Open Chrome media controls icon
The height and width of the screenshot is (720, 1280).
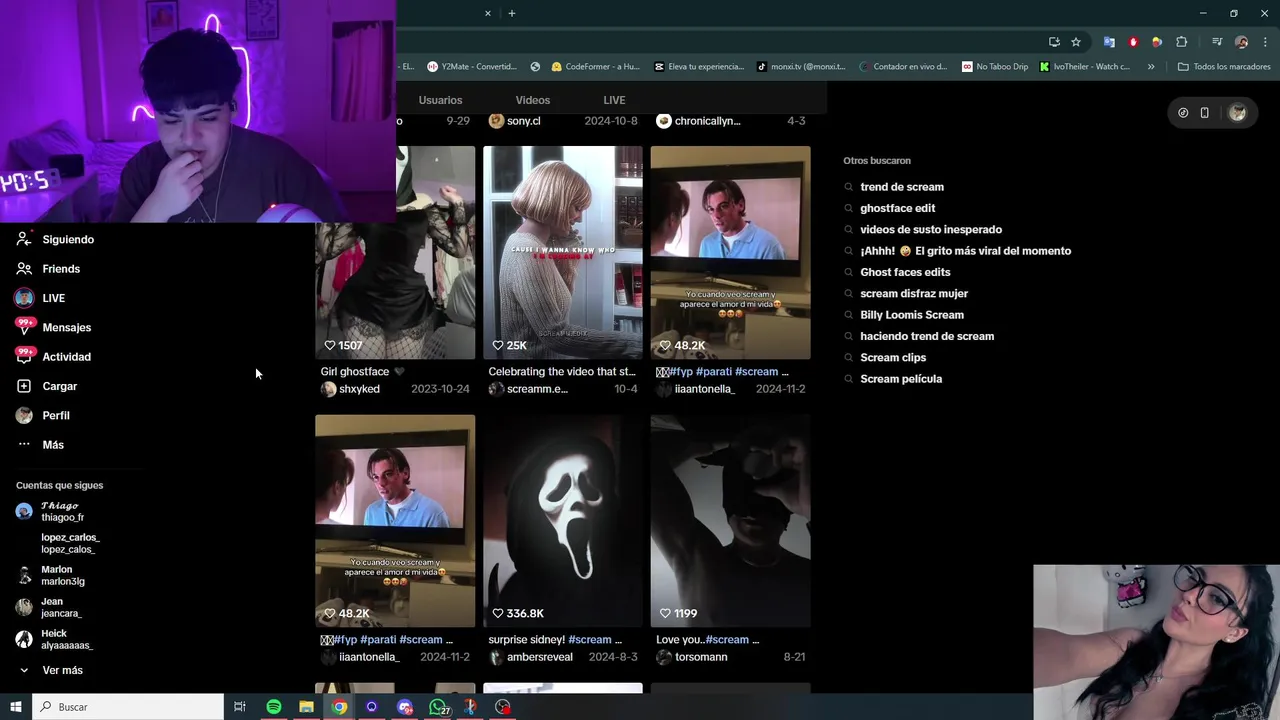pyautogui.click(x=1217, y=42)
